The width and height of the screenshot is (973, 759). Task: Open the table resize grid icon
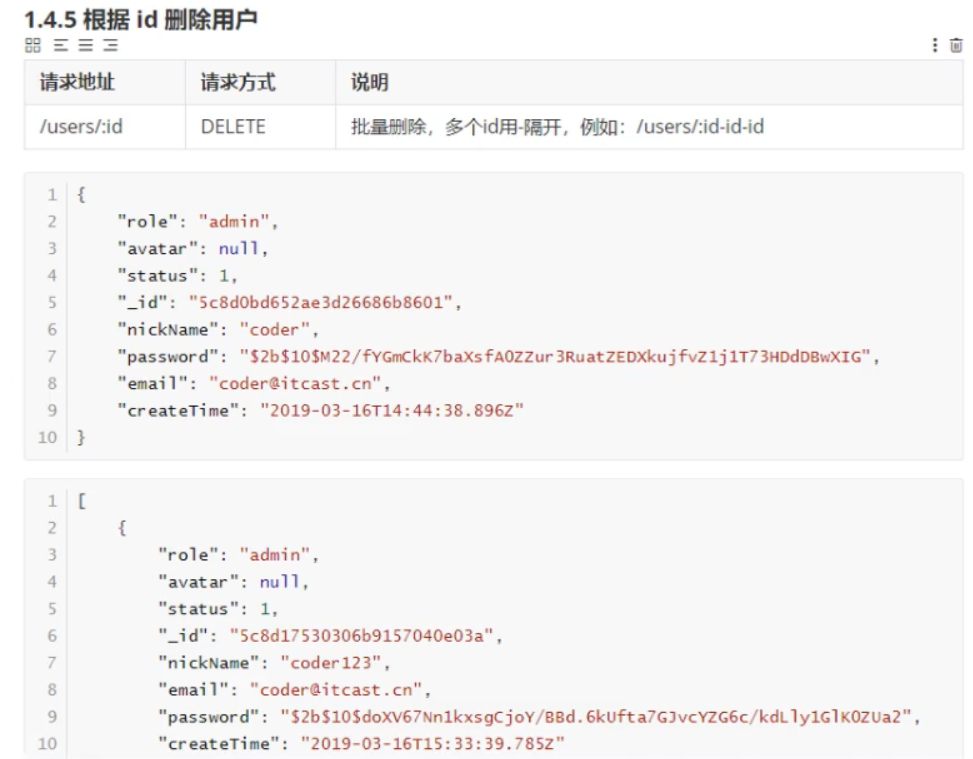coord(33,44)
